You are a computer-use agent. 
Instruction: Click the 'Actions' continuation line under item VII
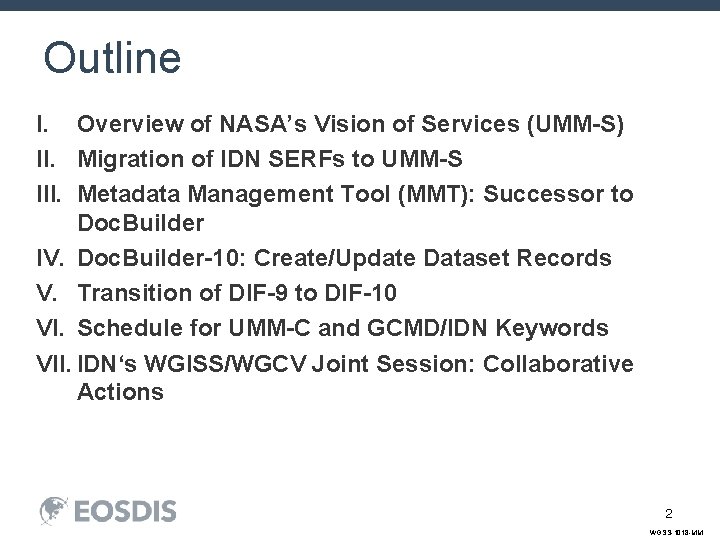(121, 392)
